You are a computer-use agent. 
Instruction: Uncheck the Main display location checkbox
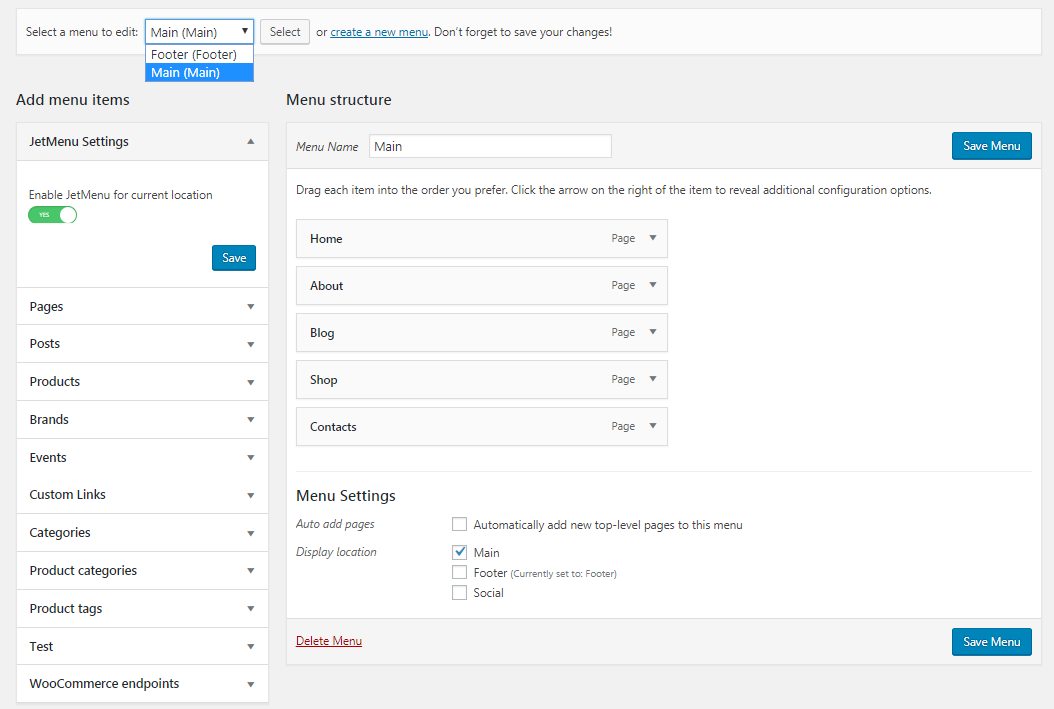point(460,552)
